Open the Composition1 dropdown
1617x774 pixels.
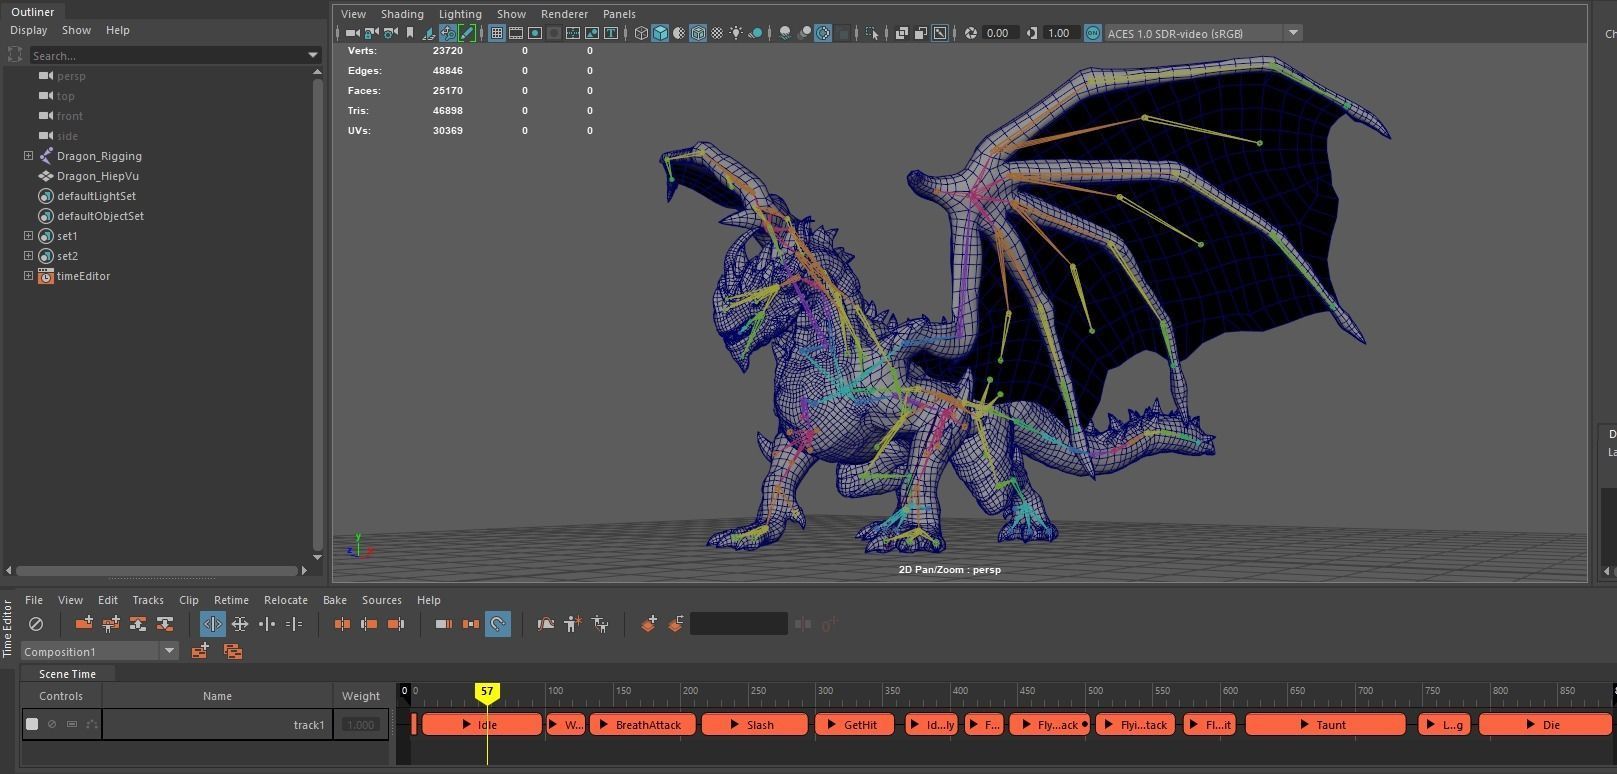169,651
